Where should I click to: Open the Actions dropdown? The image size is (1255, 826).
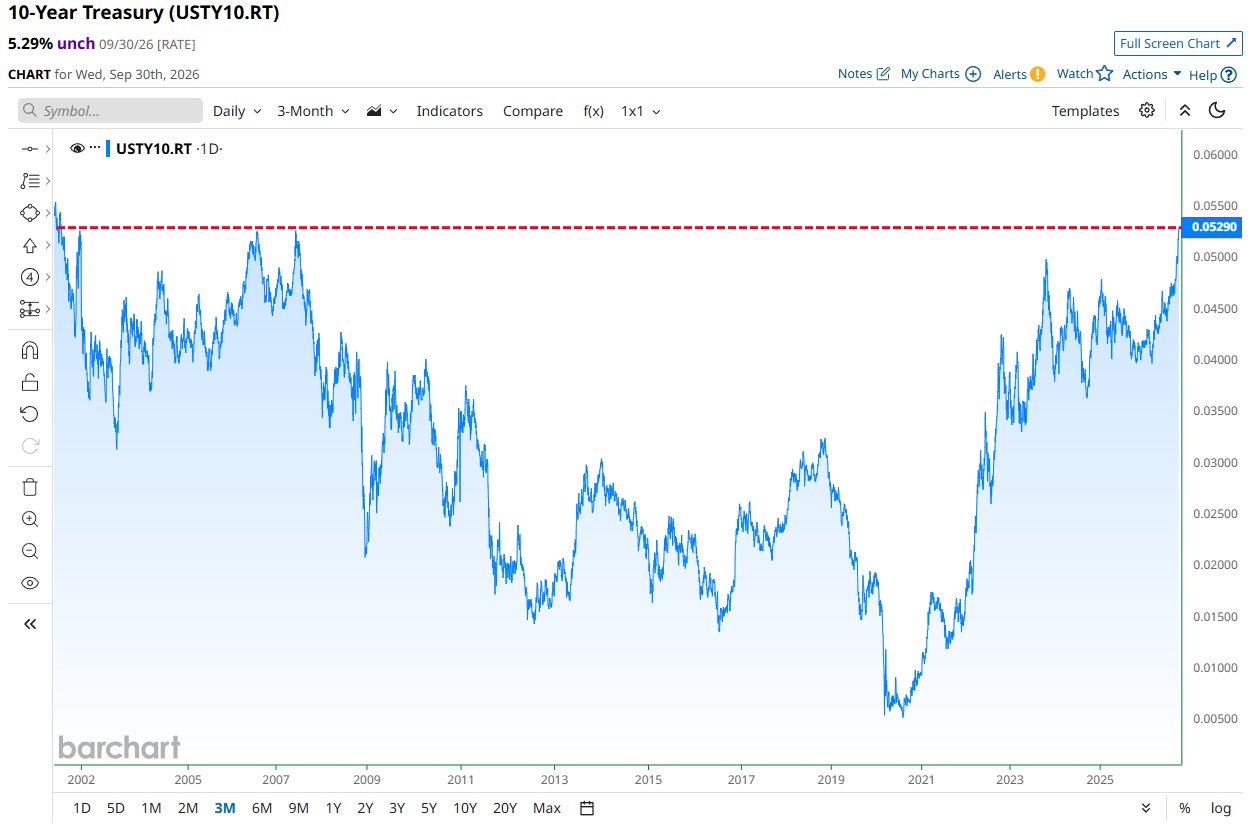[1152, 74]
